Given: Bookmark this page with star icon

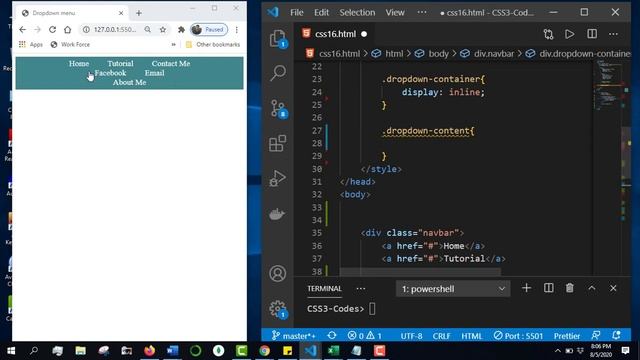Looking at the screenshot, I should (163, 29).
